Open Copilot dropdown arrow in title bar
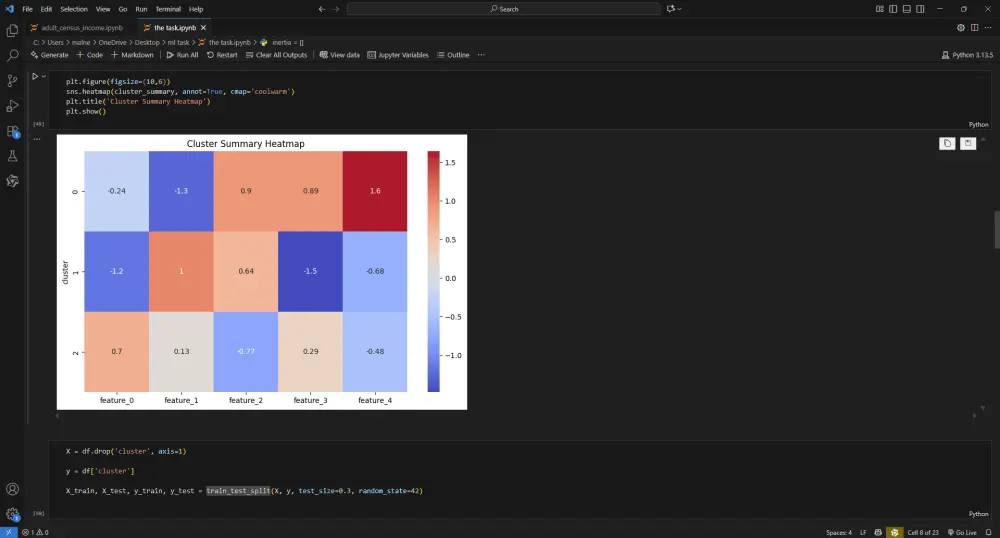 click(x=680, y=9)
